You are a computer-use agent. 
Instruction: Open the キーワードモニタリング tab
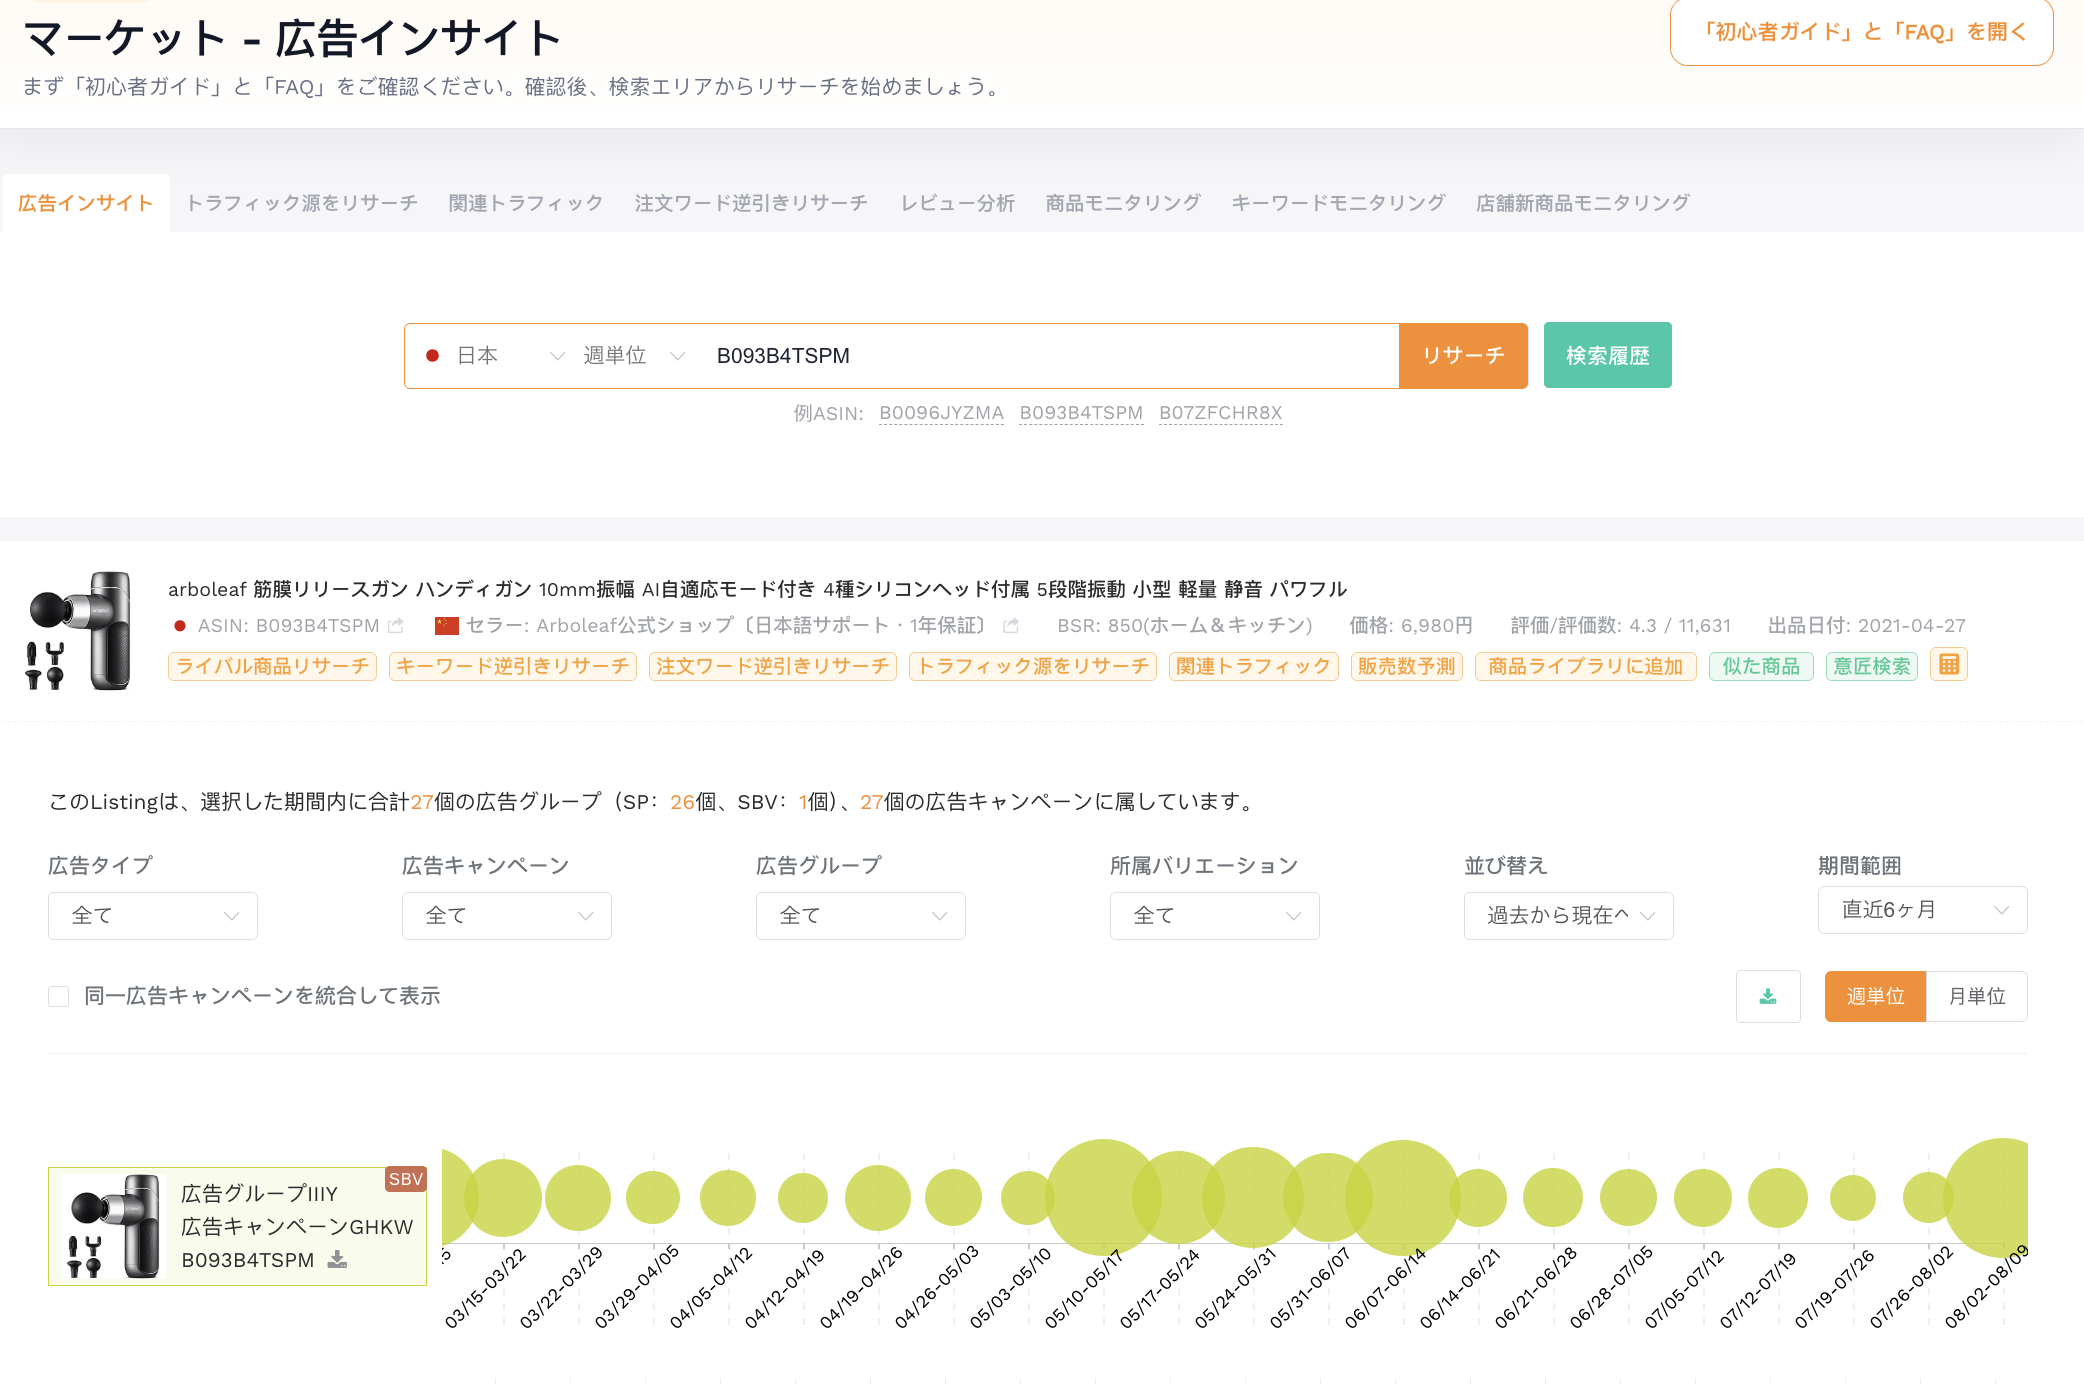pyautogui.click(x=1338, y=203)
